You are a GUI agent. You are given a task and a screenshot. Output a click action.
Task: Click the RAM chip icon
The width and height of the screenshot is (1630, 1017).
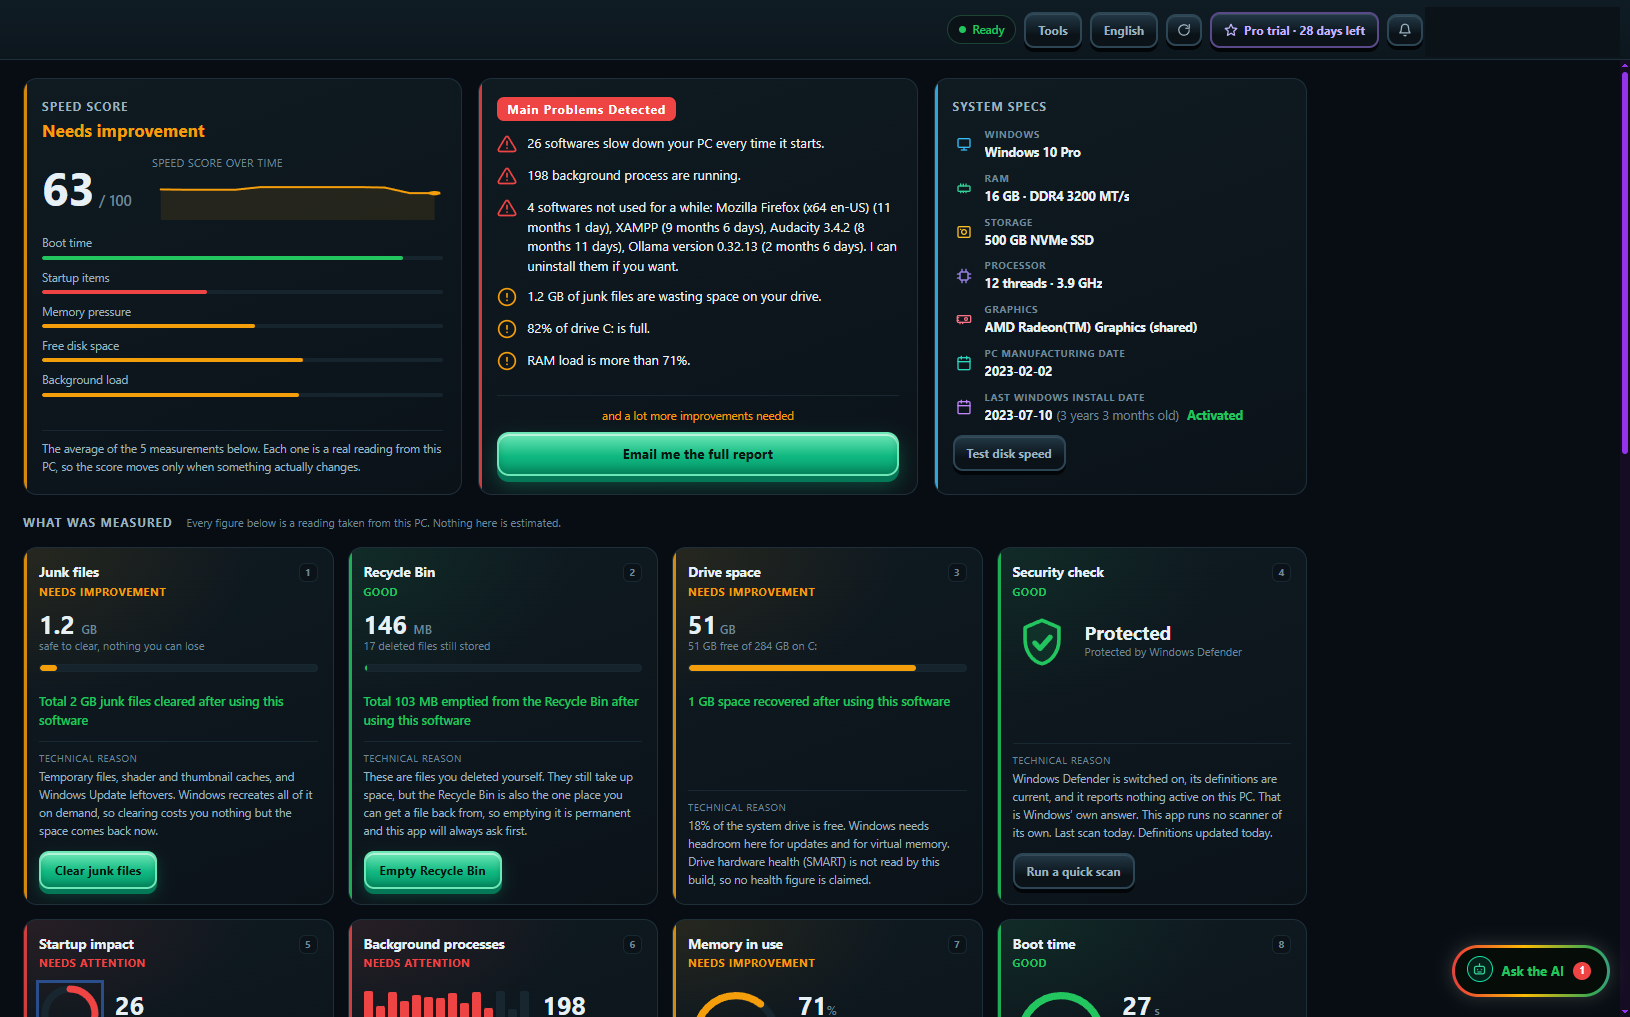click(964, 188)
